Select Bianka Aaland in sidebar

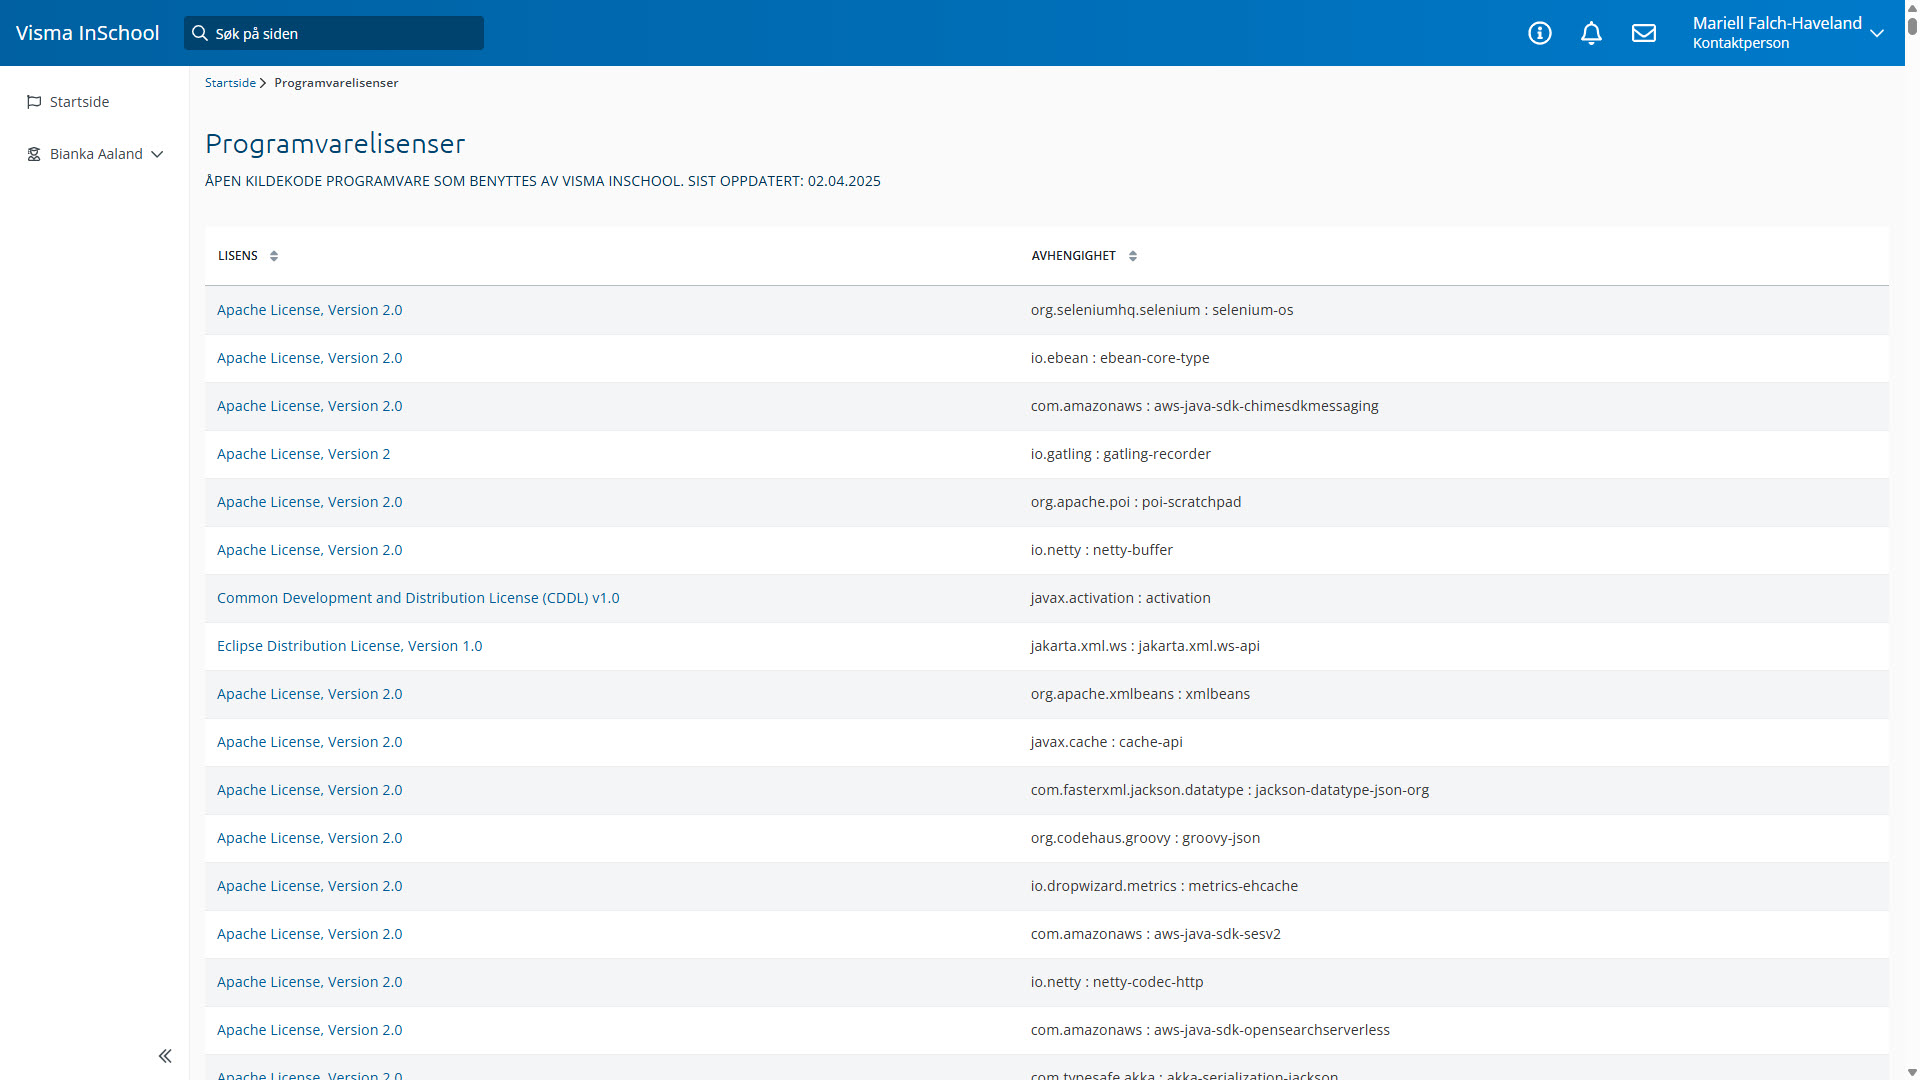pyautogui.click(x=95, y=154)
